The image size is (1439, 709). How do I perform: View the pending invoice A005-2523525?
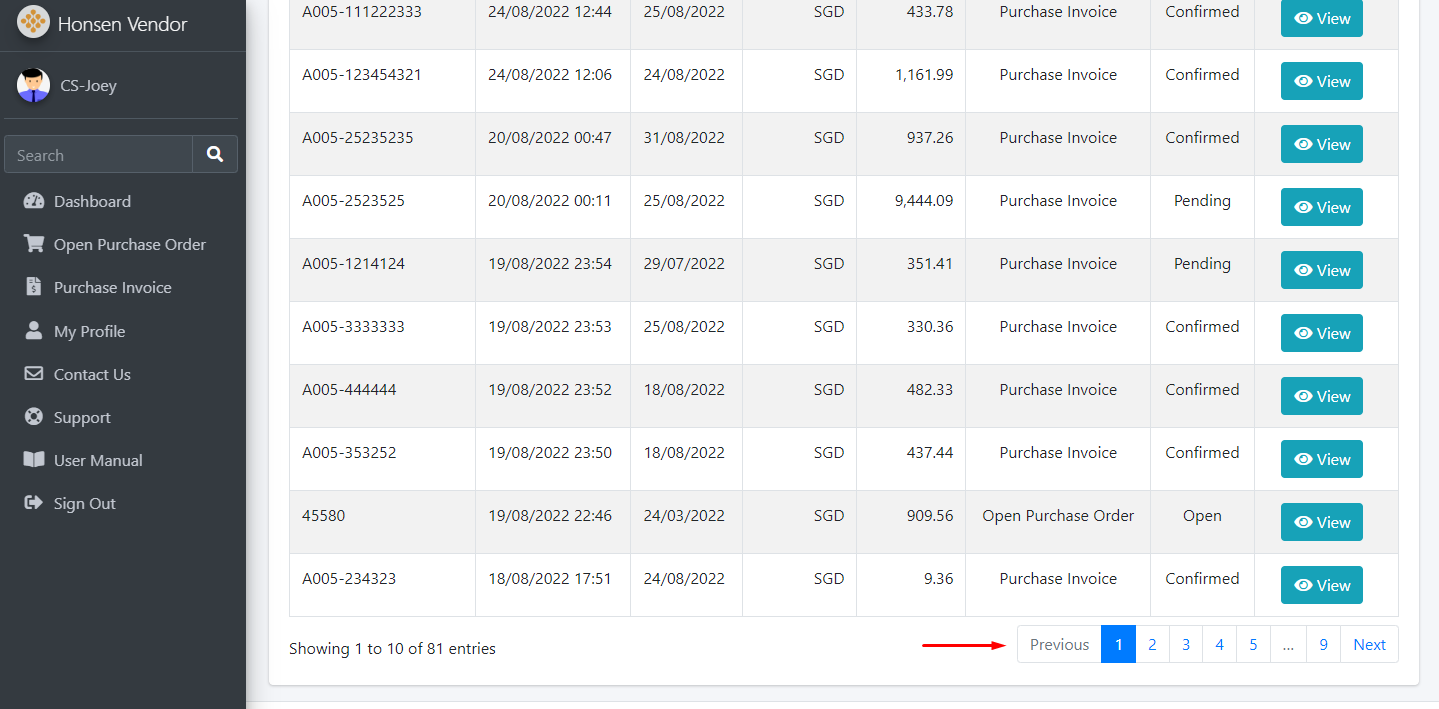click(1321, 208)
